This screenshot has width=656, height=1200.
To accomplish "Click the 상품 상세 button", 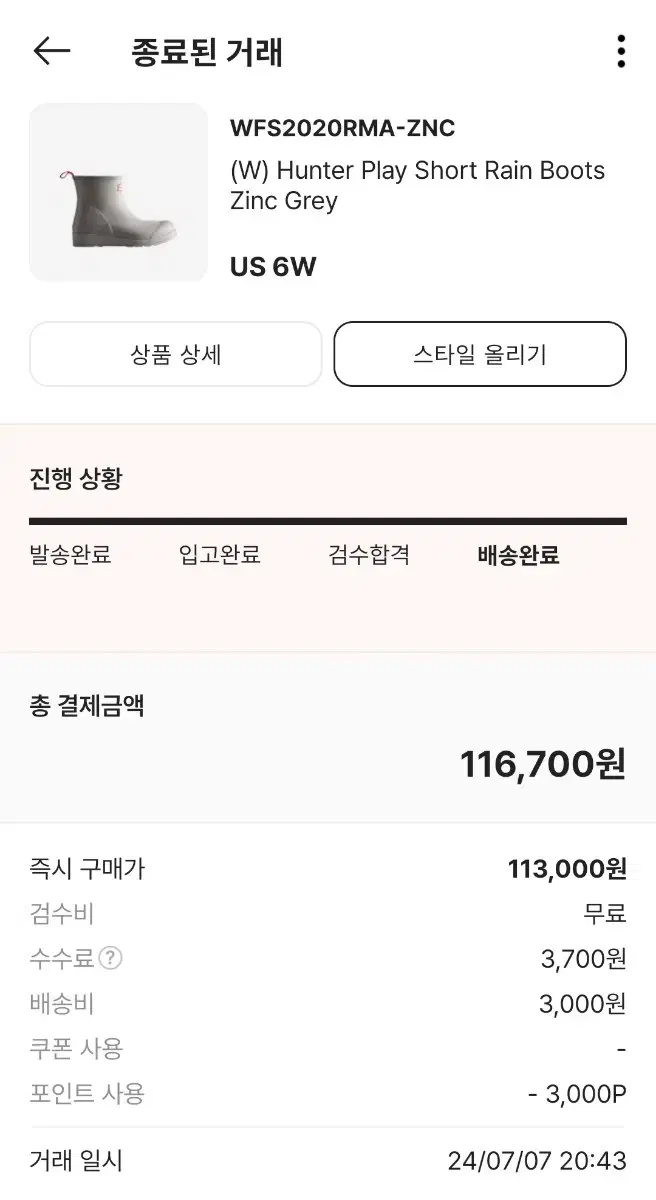I will pos(176,354).
